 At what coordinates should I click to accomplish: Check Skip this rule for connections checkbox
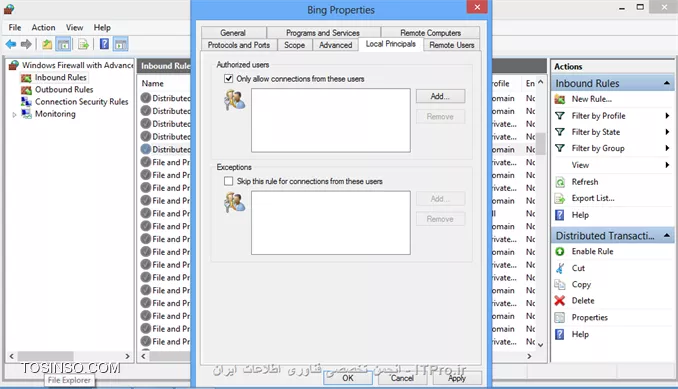pos(228,181)
